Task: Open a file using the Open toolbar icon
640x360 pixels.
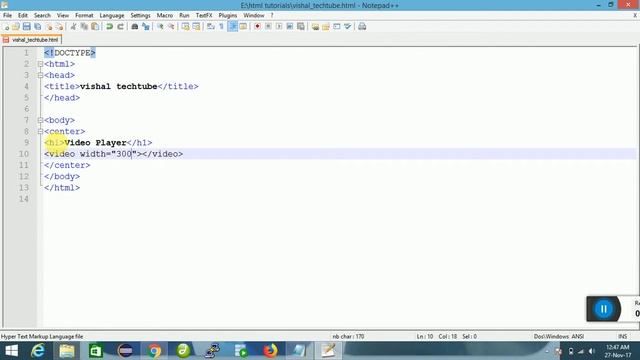Action: pyautogui.click(x=16, y=27)
